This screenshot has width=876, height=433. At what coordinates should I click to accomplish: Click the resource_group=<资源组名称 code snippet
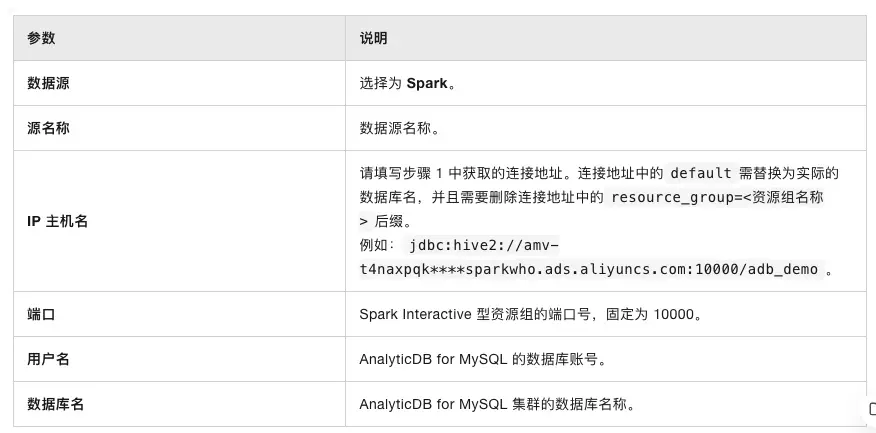717,197
